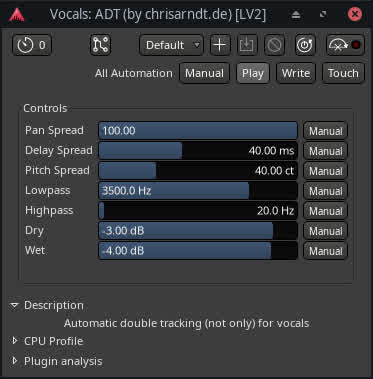Select Touch automation mode
The height and width of the screenshot is (379, 373).
coord(343,73)
